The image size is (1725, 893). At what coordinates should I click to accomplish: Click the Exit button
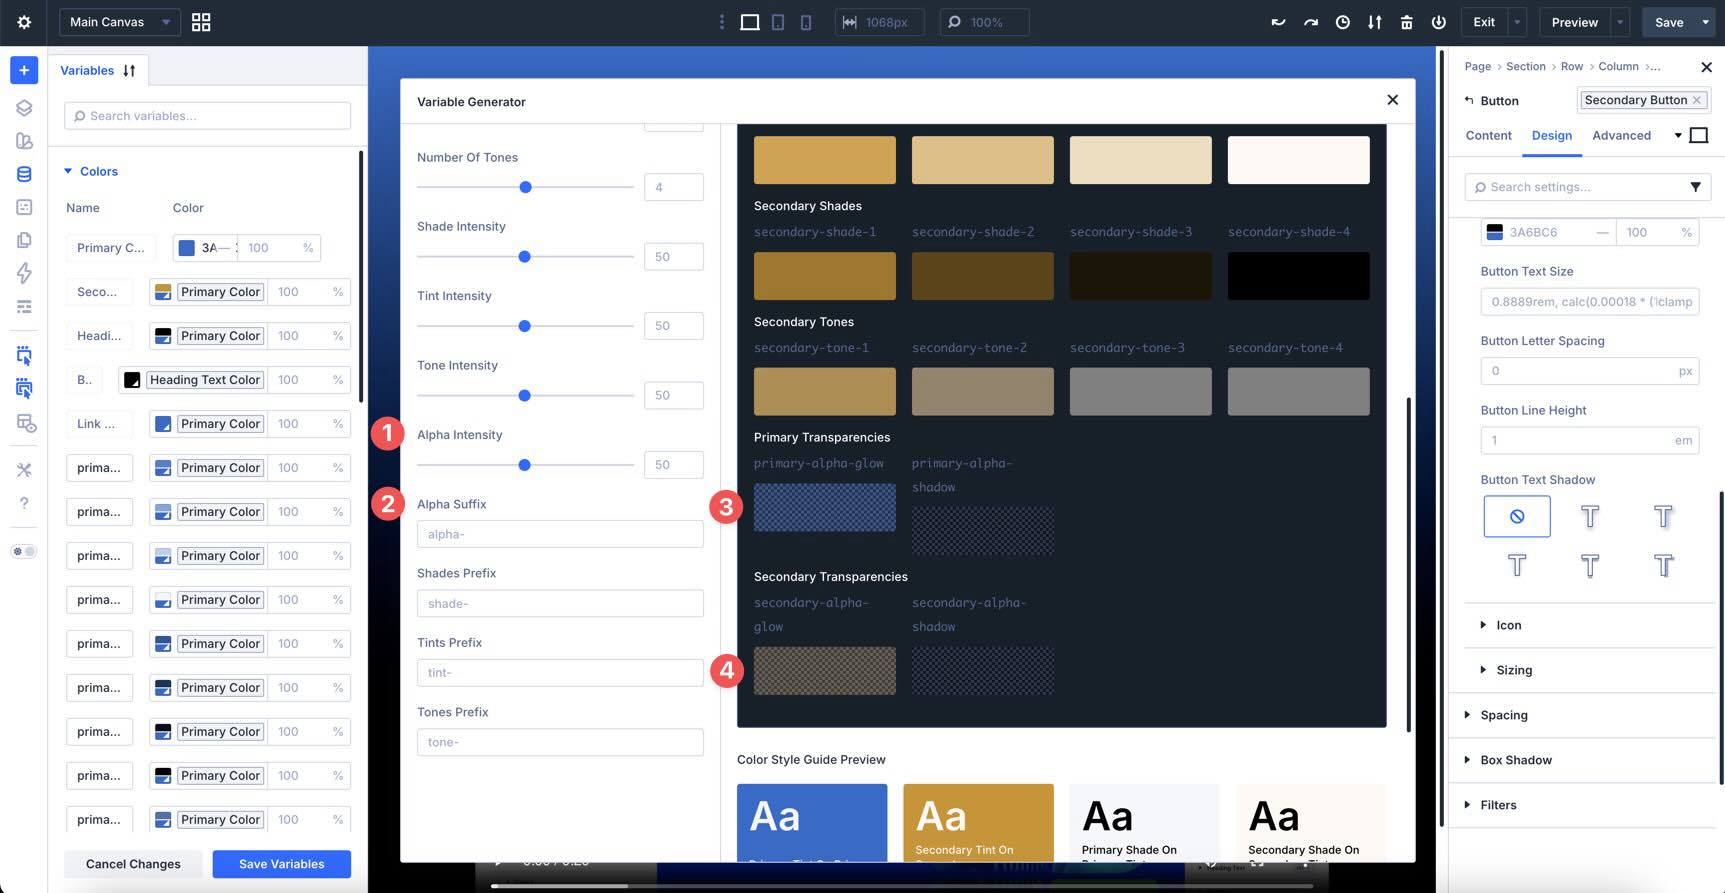(x=1484, y=22)
